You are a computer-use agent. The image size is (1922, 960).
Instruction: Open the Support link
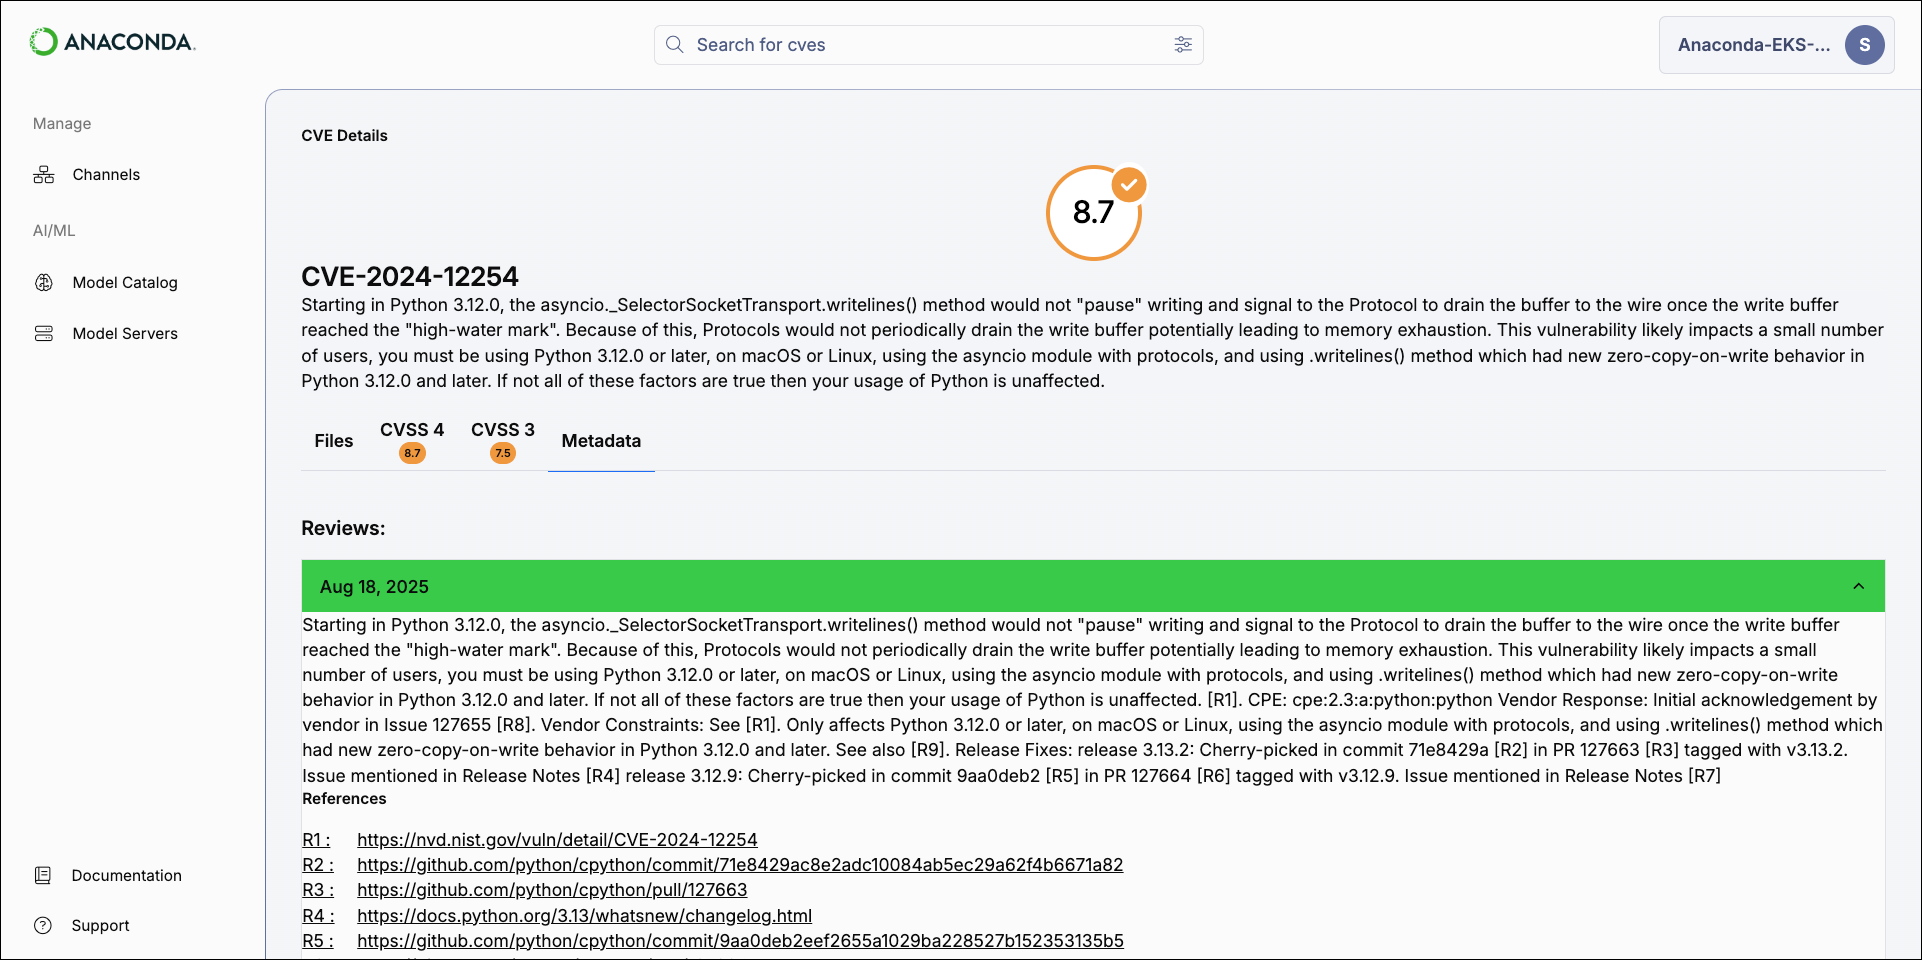tap(101, 926)
